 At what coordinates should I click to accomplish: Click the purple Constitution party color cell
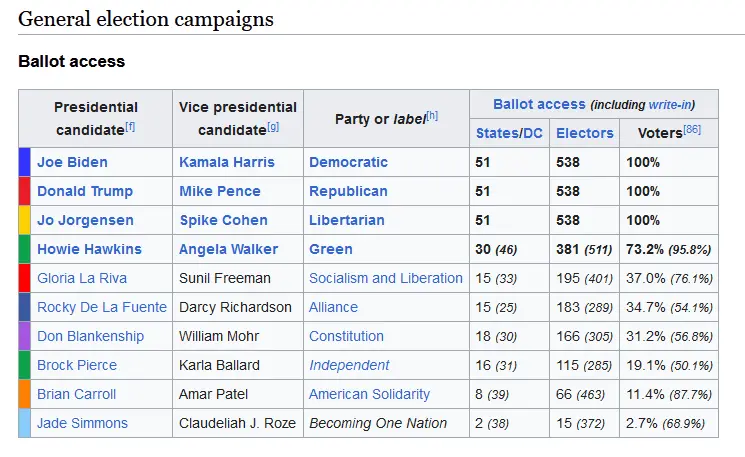pyautogui.click(x=25, y=336)
